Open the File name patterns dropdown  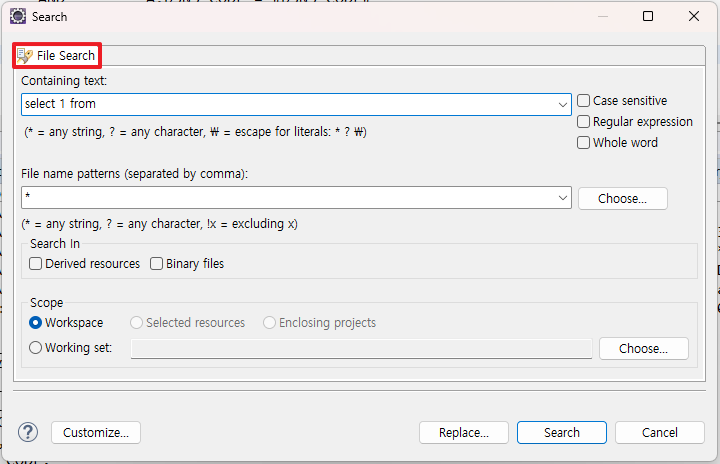click(x=564, y=198)
